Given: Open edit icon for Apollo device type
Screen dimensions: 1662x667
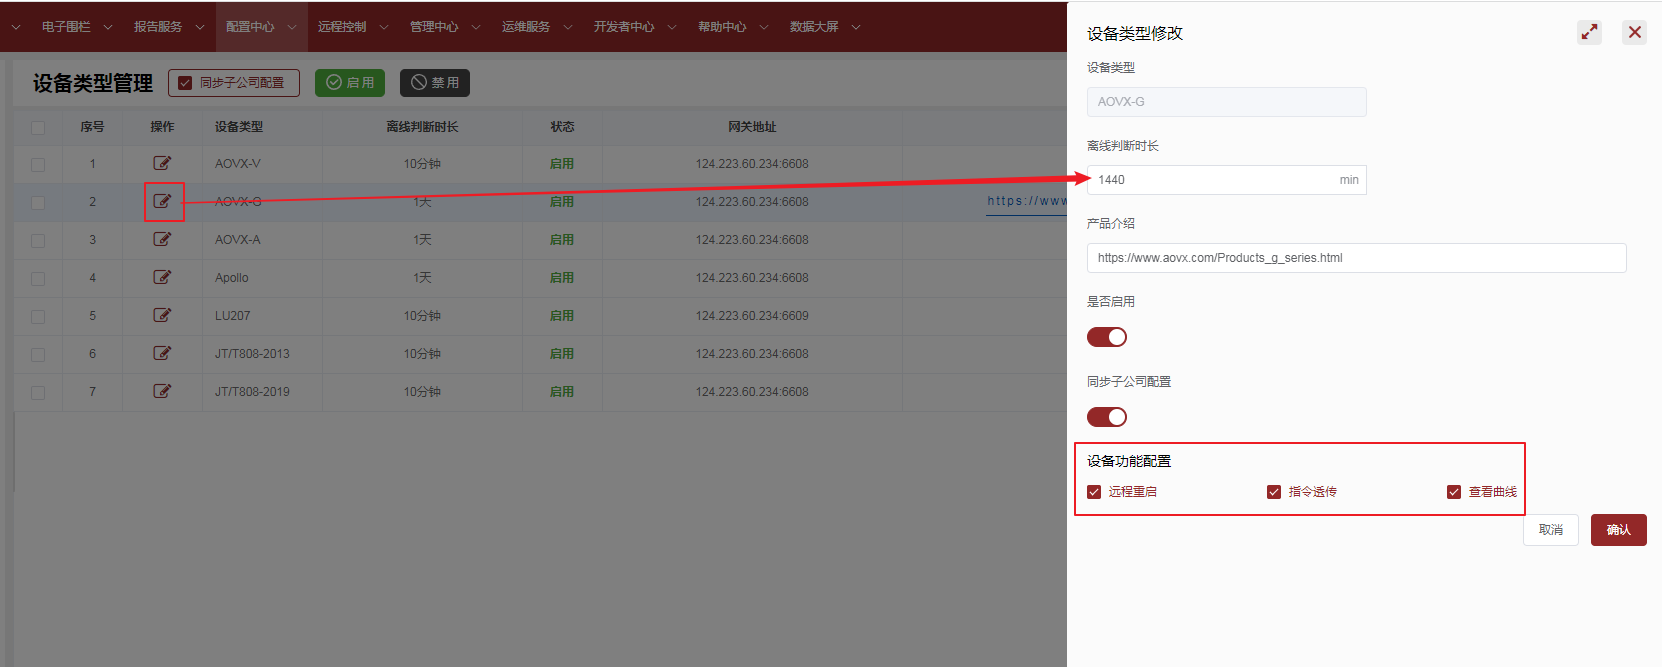Looking at the screenshot, I should tap(162, 277).
